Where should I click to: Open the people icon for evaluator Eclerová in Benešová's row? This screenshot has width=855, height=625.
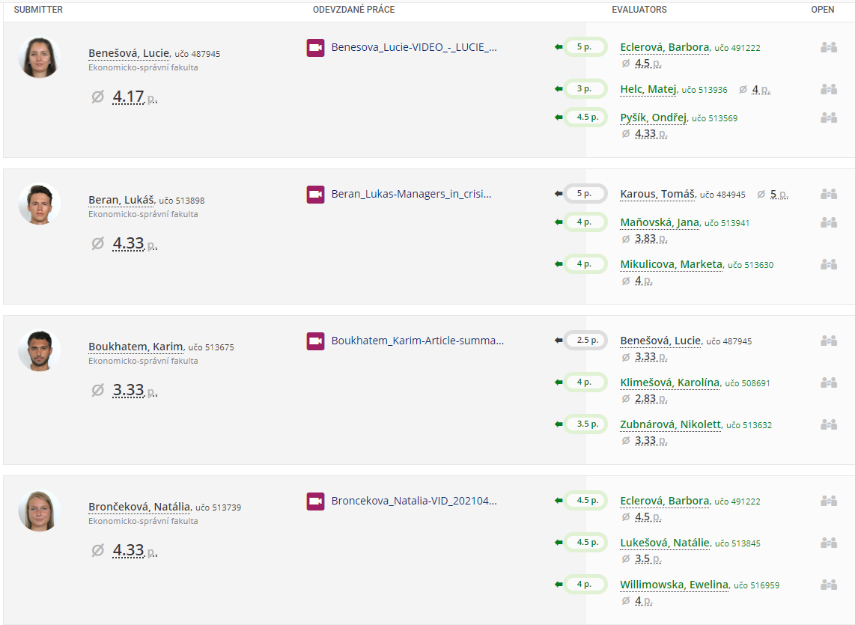click(x=828, y=47)
